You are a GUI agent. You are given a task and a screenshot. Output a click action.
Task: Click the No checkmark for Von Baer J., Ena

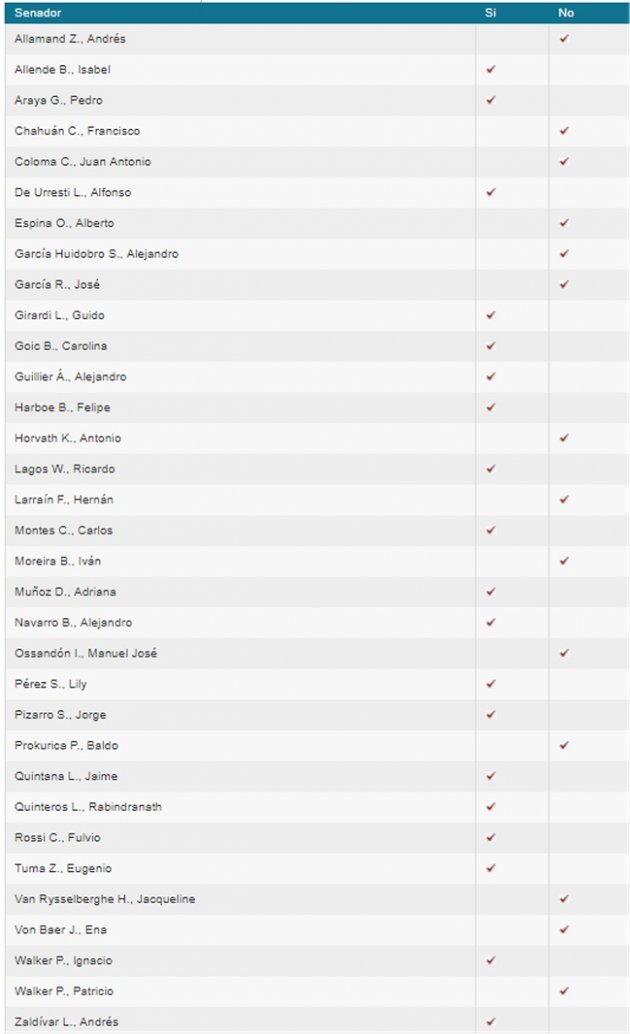[x=564, y=930]
